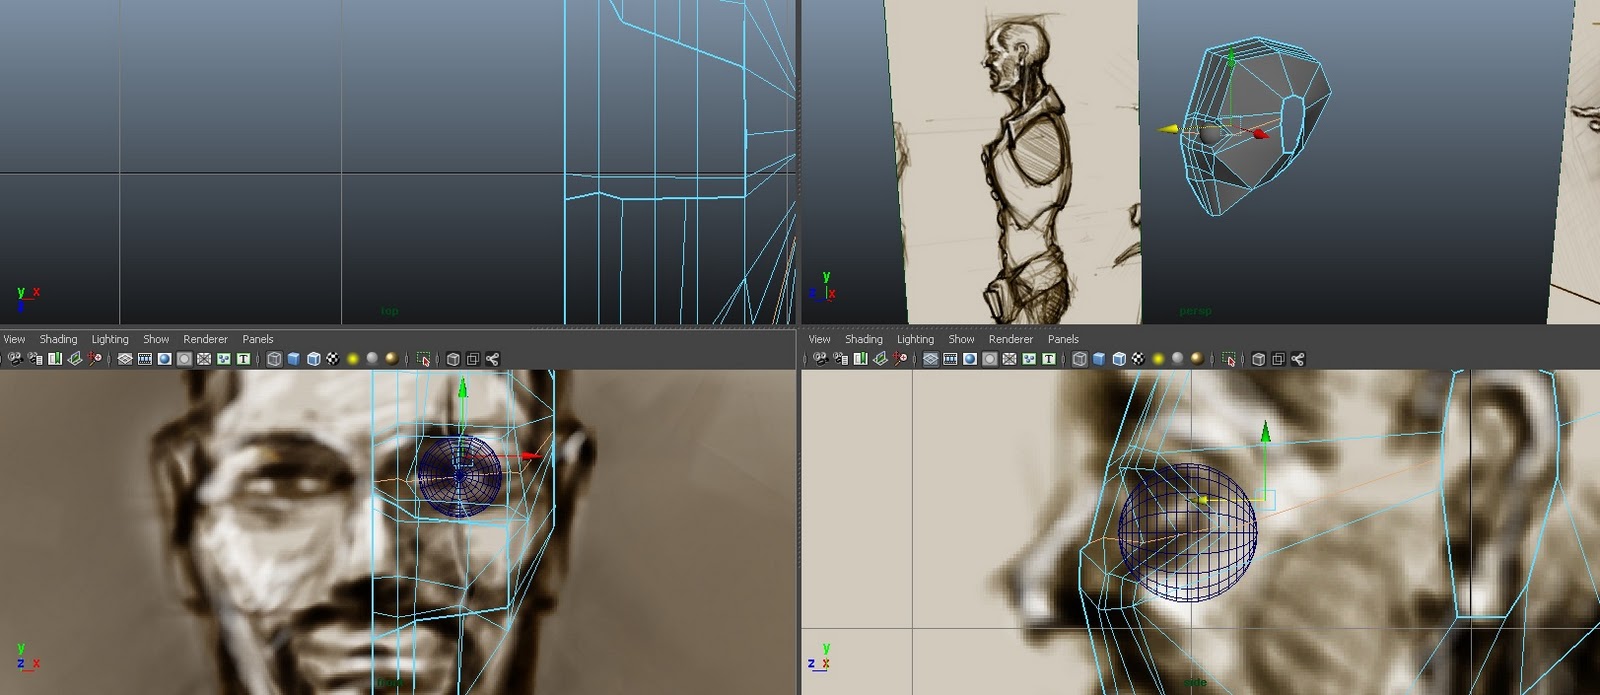1600x695 pixels.
Task: Open Panels menu in side view panel
Action: point(1063,339)
